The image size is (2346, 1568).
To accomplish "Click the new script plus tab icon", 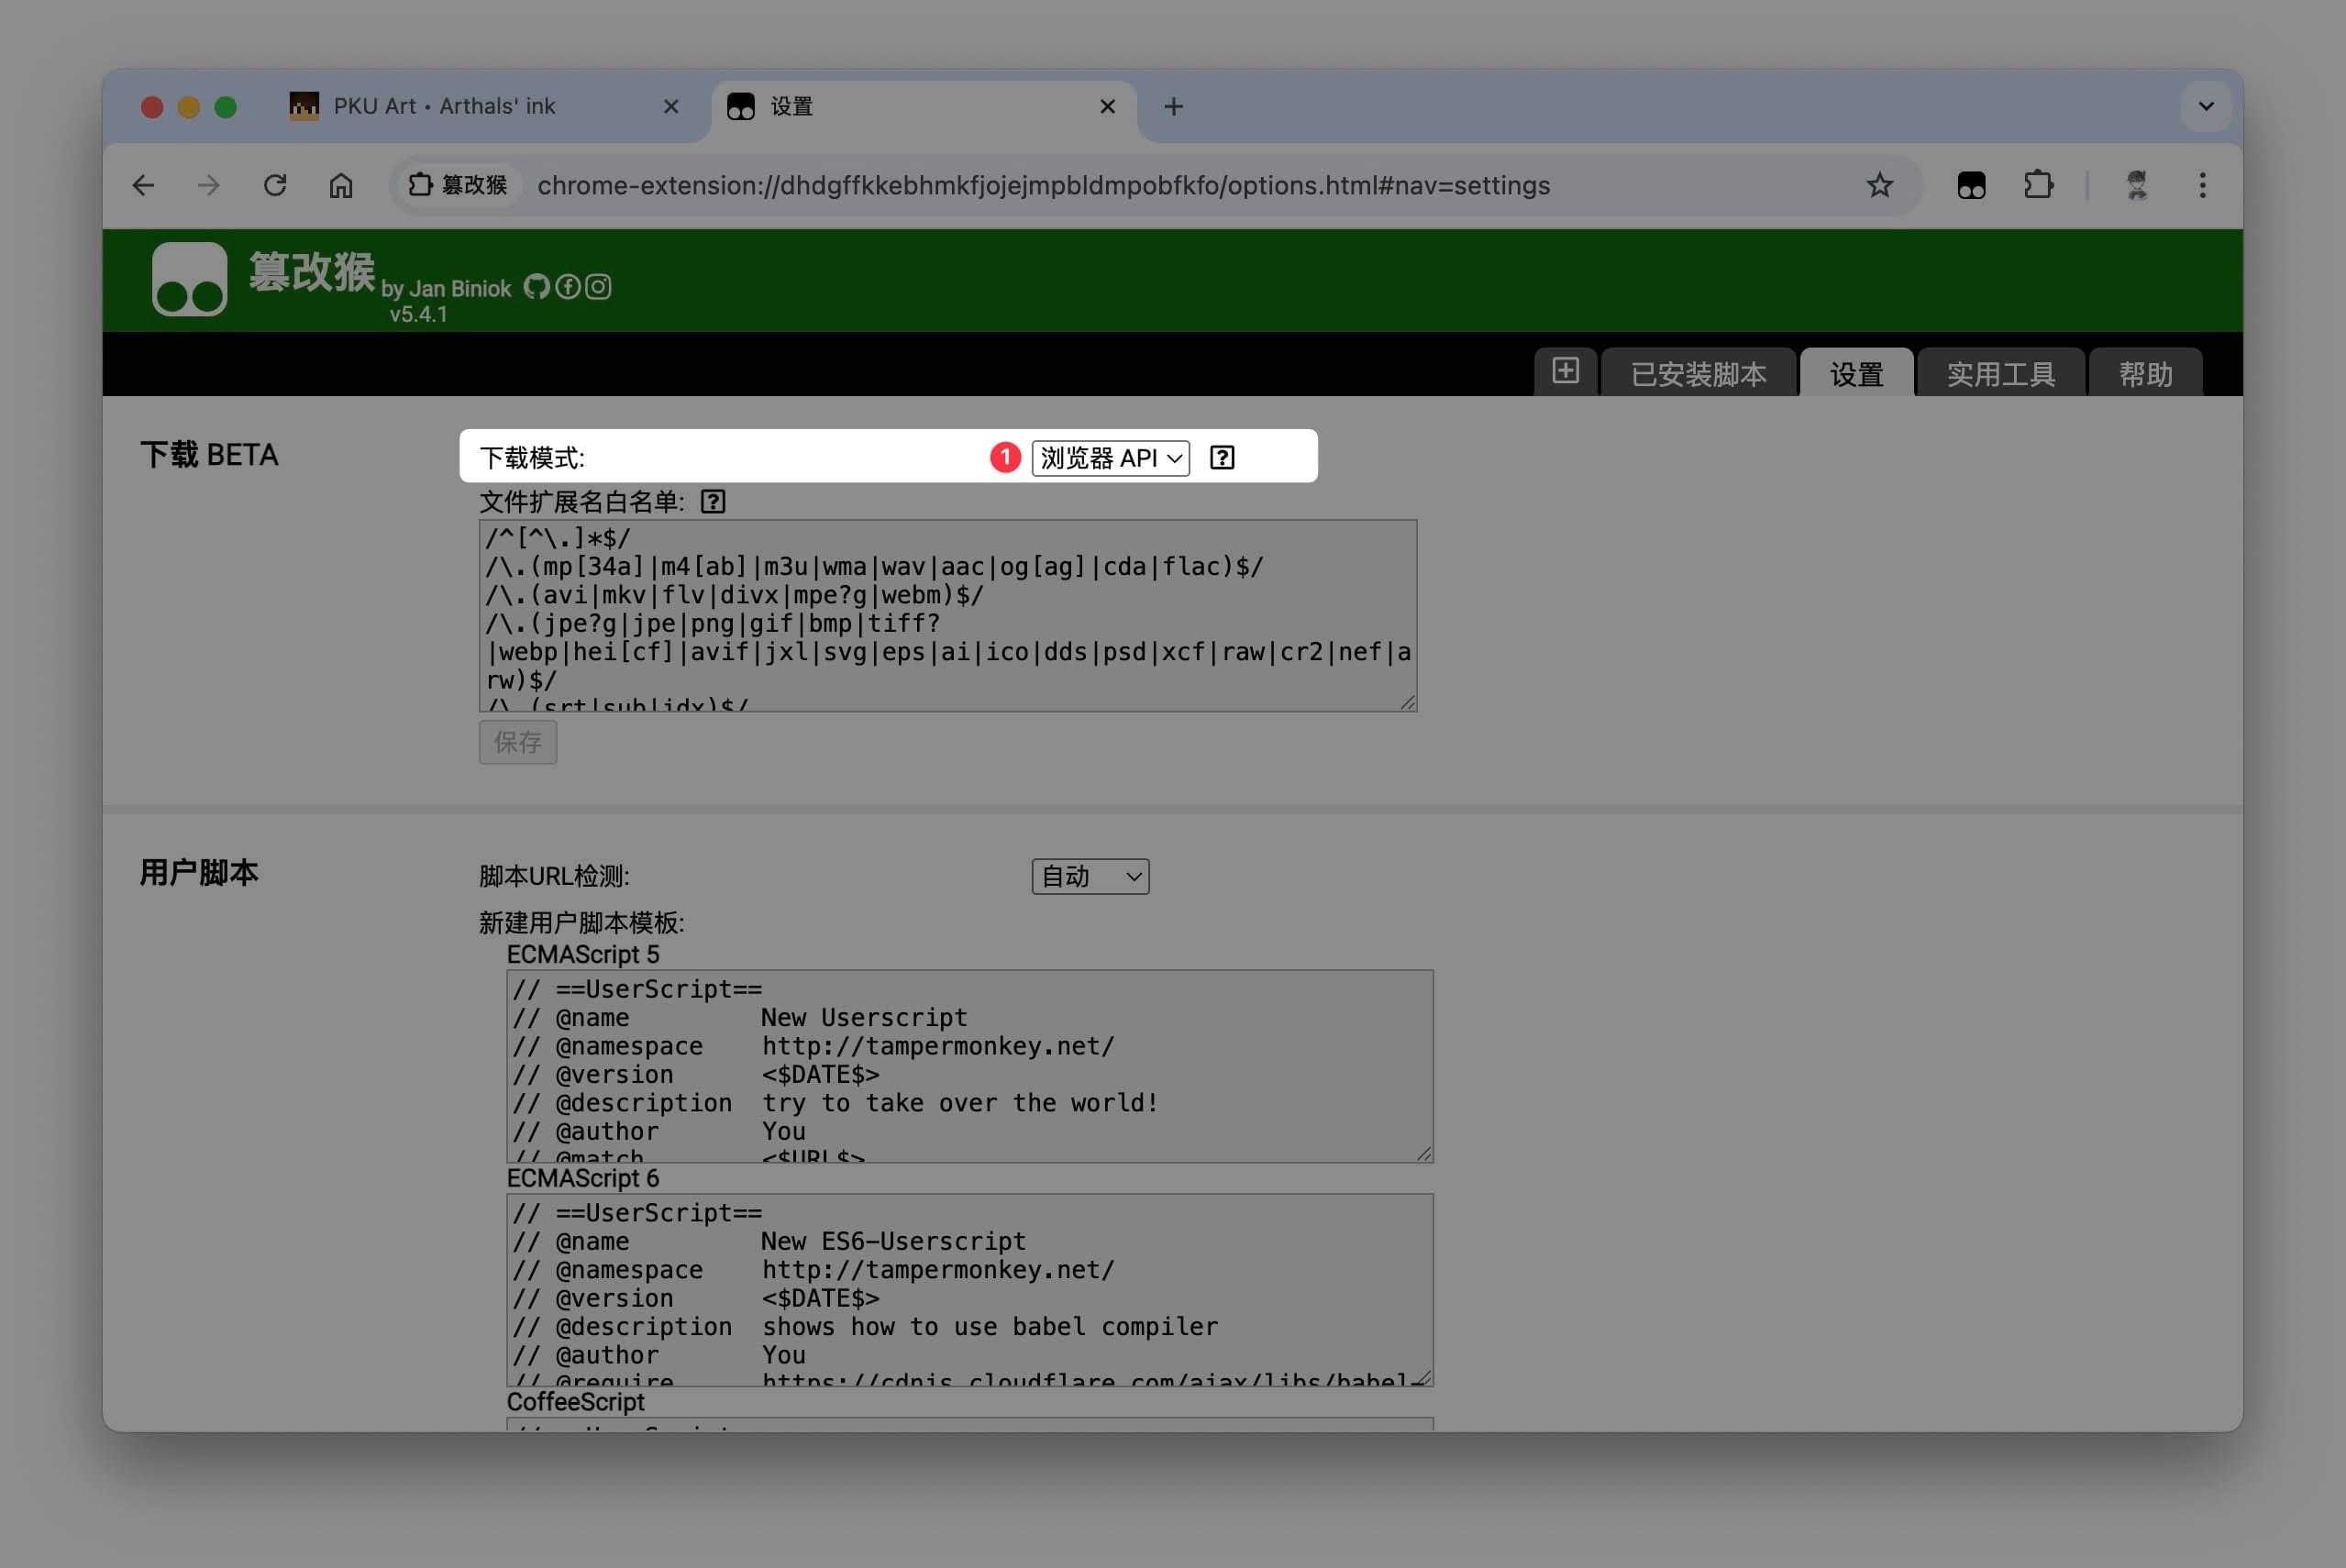I will [1565, 371].
